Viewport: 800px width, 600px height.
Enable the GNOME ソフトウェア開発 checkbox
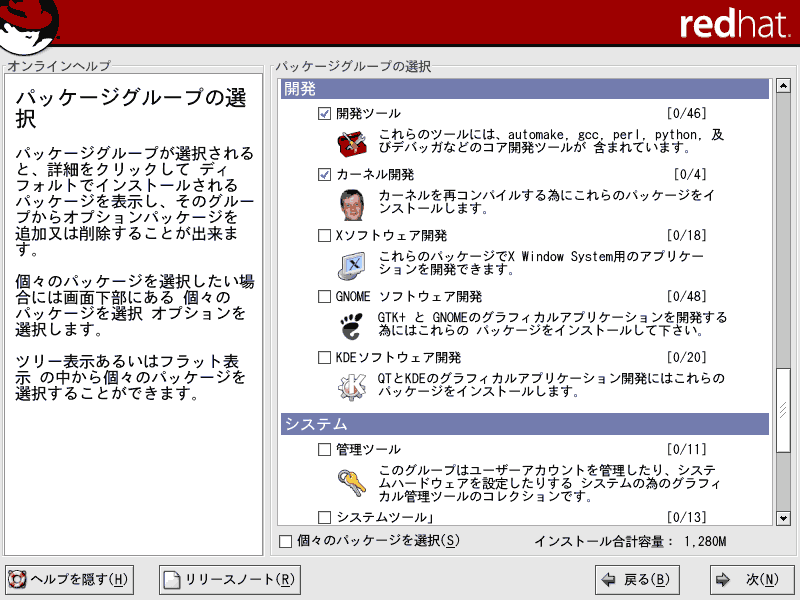(x=323, y=297)
